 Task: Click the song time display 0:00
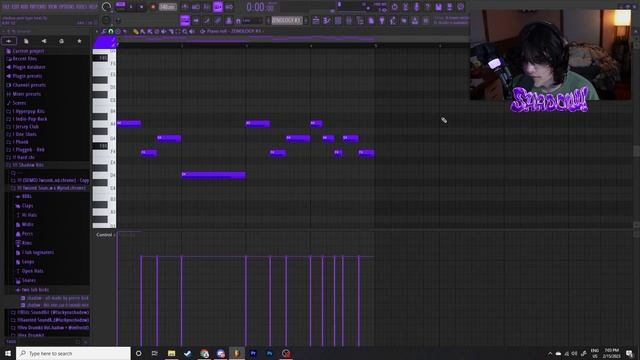[261, 7]
